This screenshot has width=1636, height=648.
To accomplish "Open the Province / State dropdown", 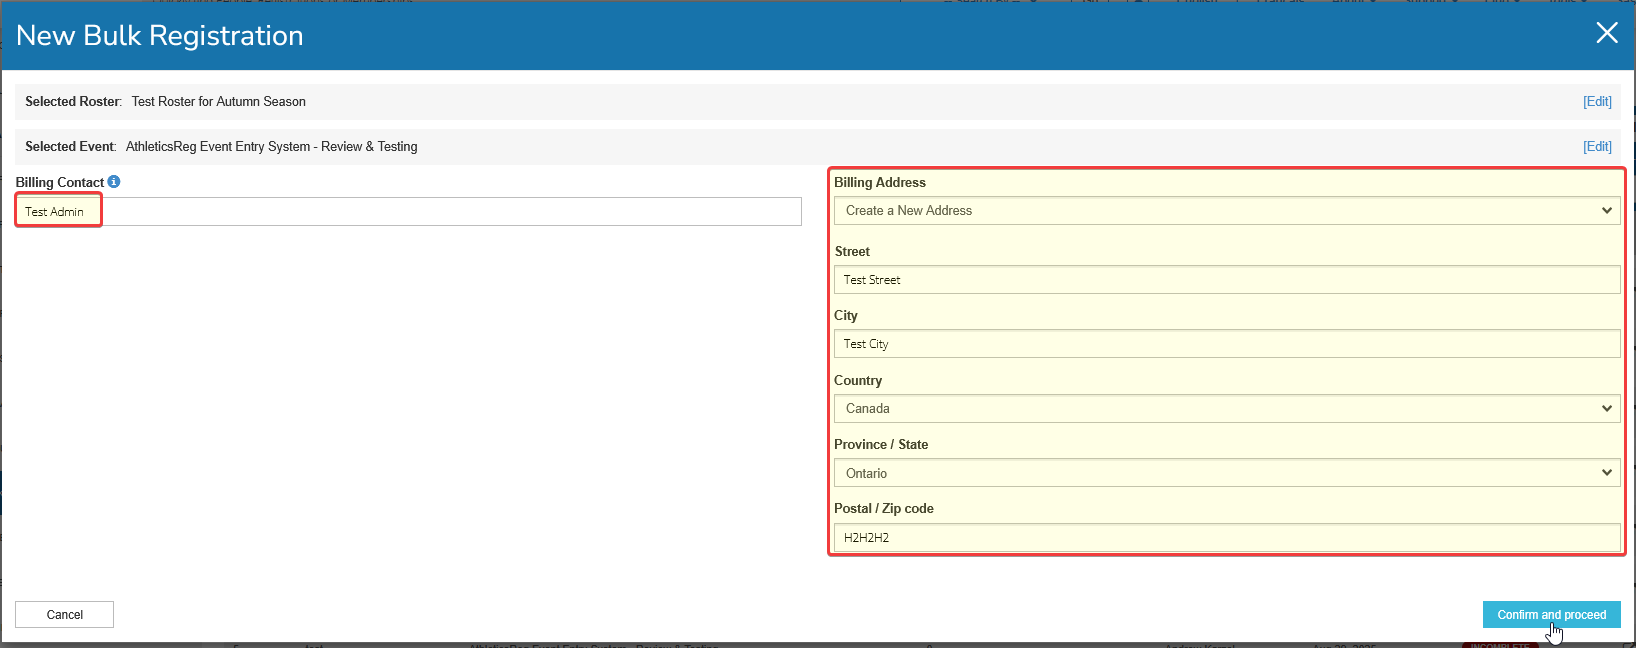I will tap(1226, 473).
